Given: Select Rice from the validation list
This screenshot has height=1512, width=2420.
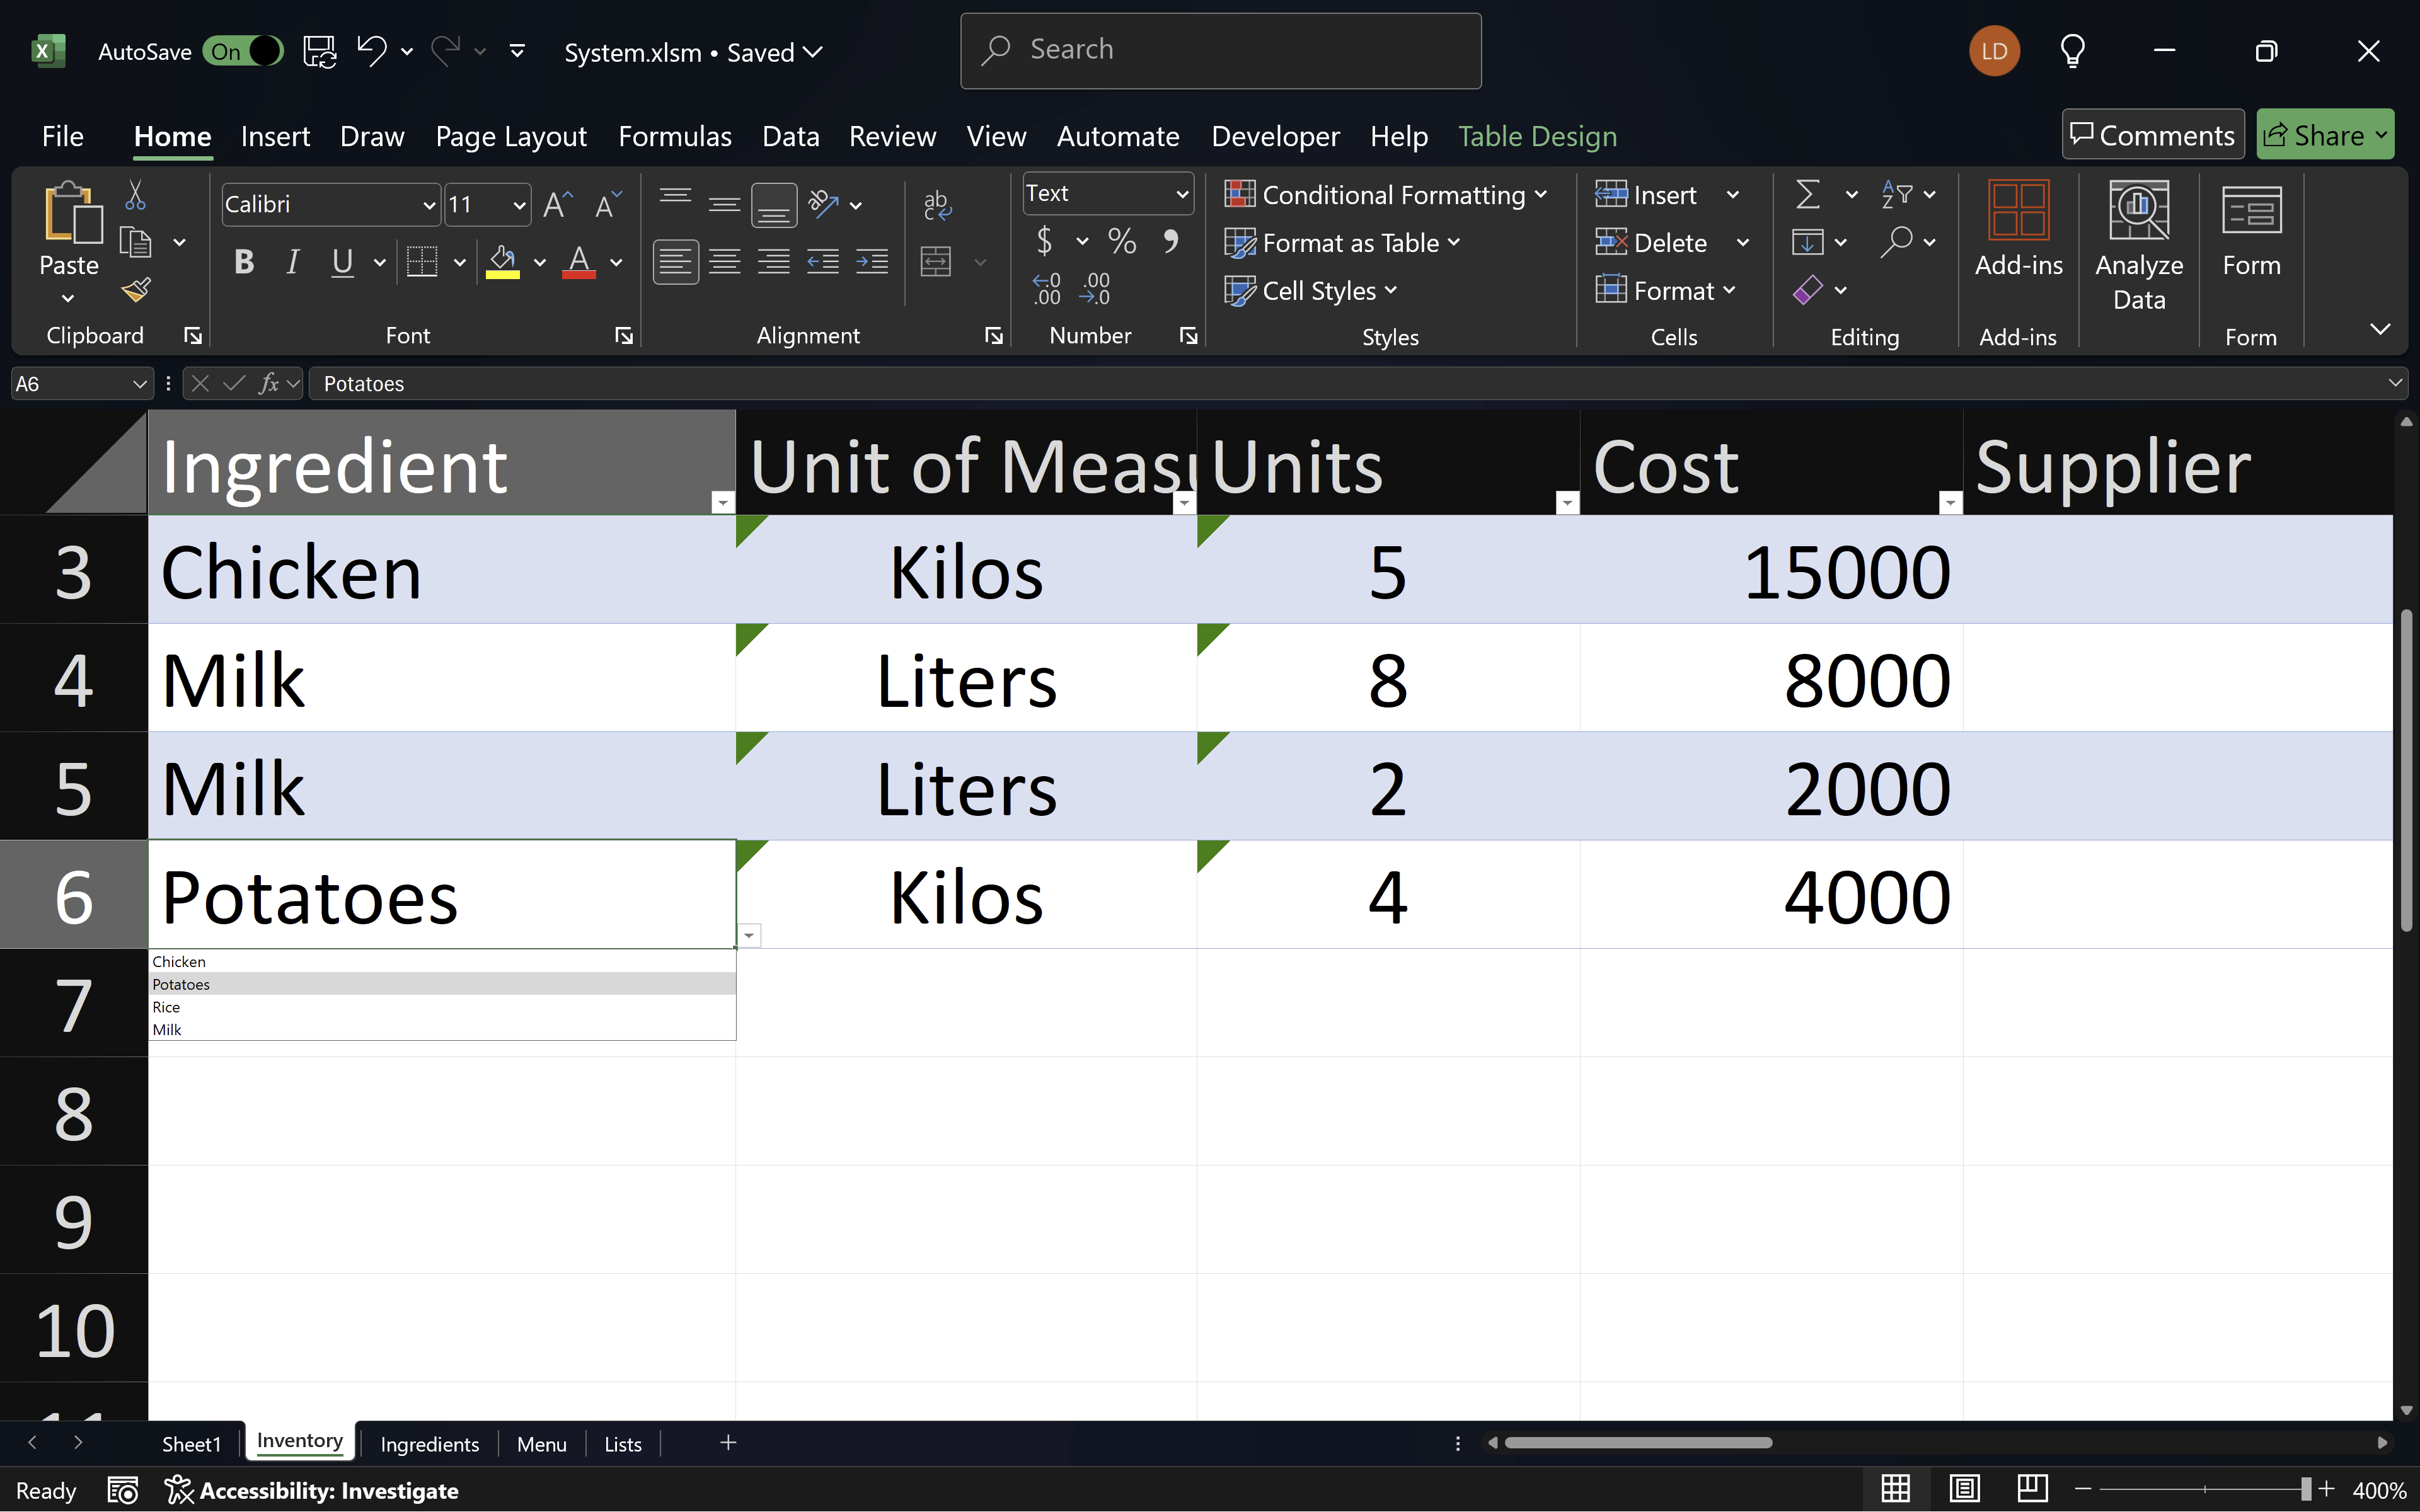Looking at the screenshot, I should click(167, 1007).
